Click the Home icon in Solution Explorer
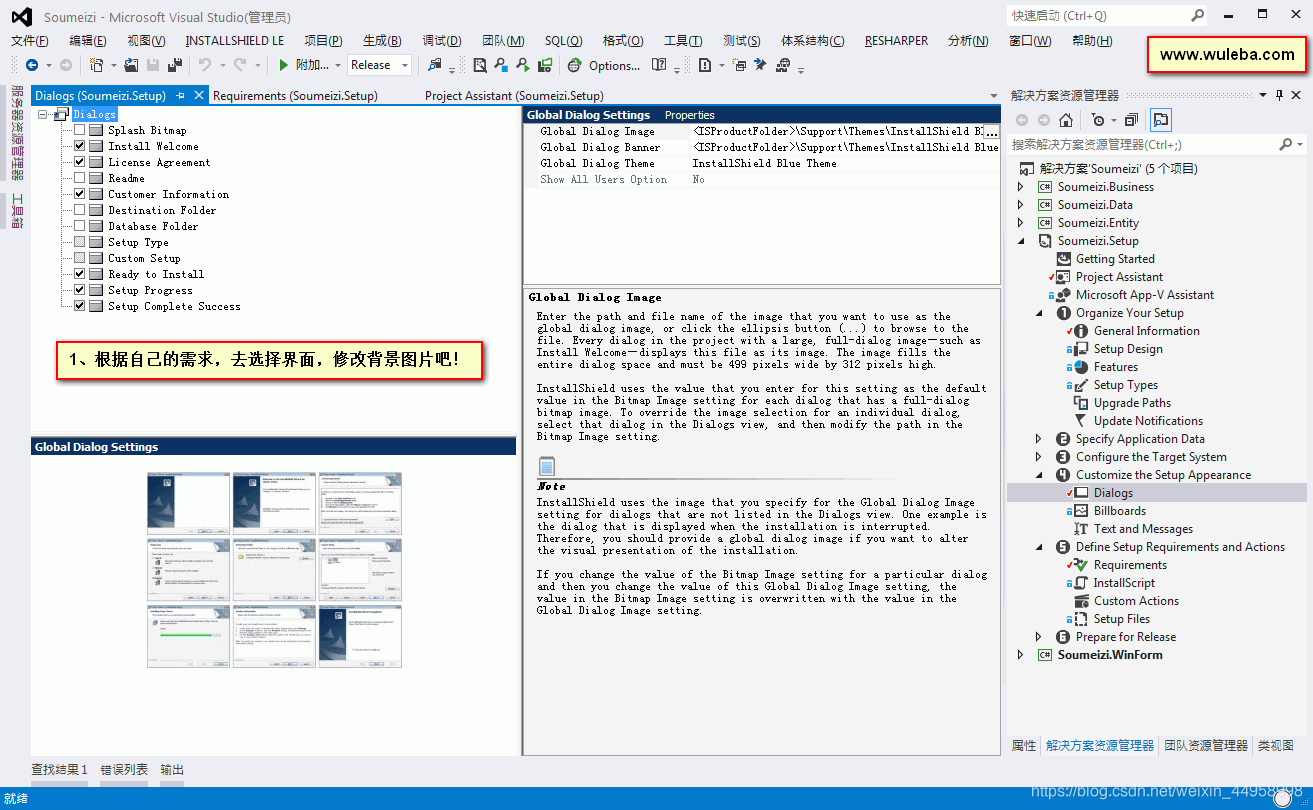1313x810 pixels. pyautogui.click(x=1066, y=120)
